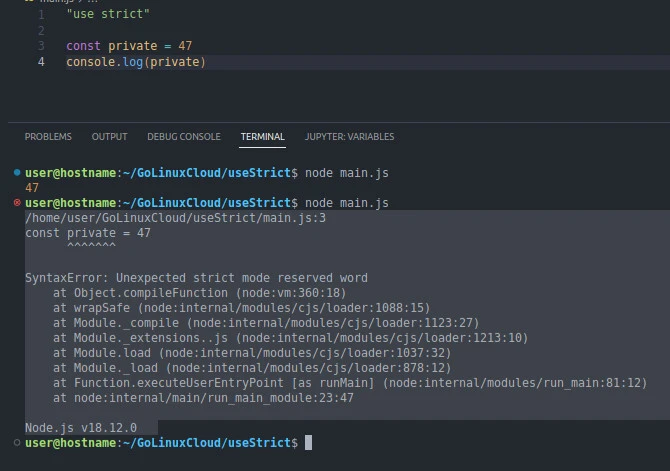Click the Node.js v18.12.0 version text
Screen dimensions: 670x471
[x=81, y=428]
